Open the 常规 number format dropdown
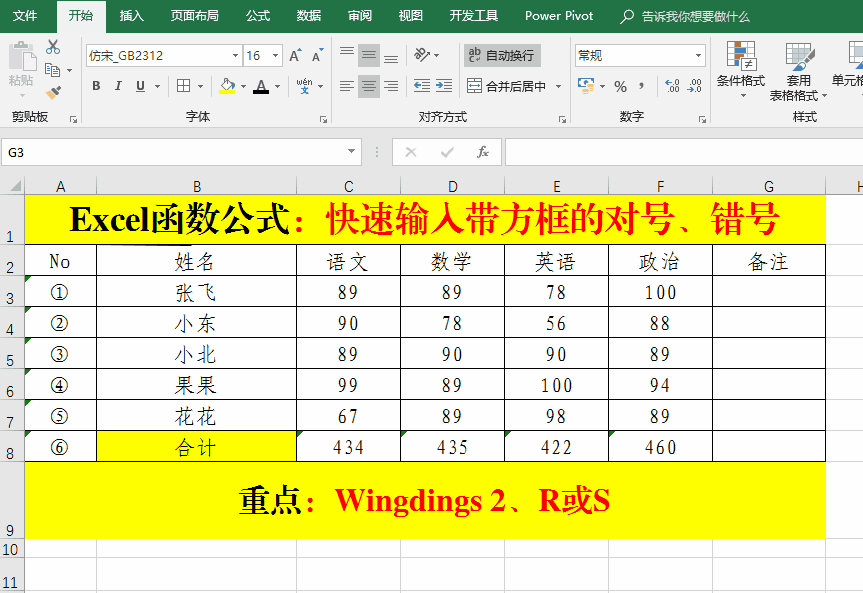This screenshot has height=593, width=863. [x=698, y=56]
